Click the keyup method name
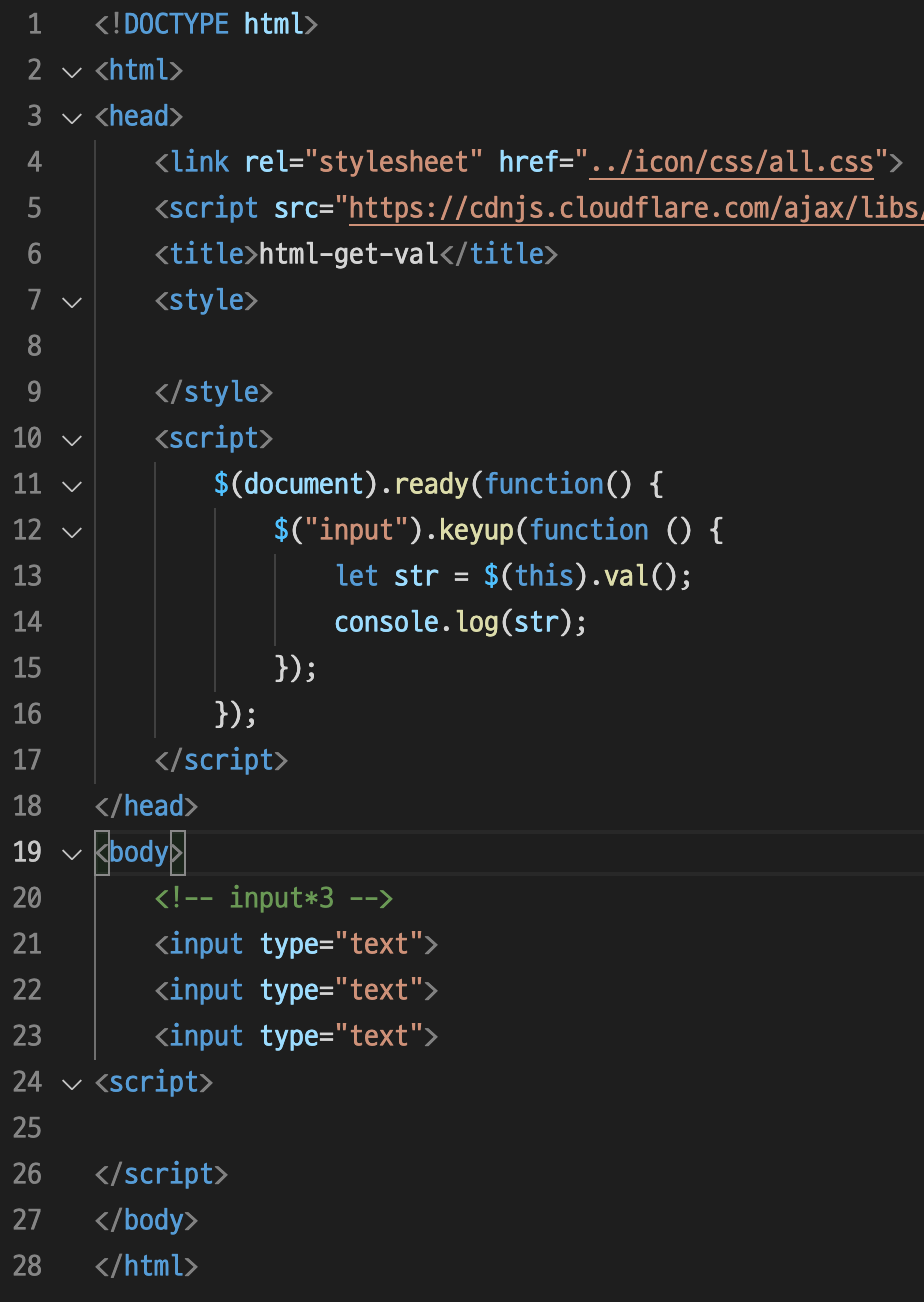Viewport: 924px width, 1302px height. 476,530
